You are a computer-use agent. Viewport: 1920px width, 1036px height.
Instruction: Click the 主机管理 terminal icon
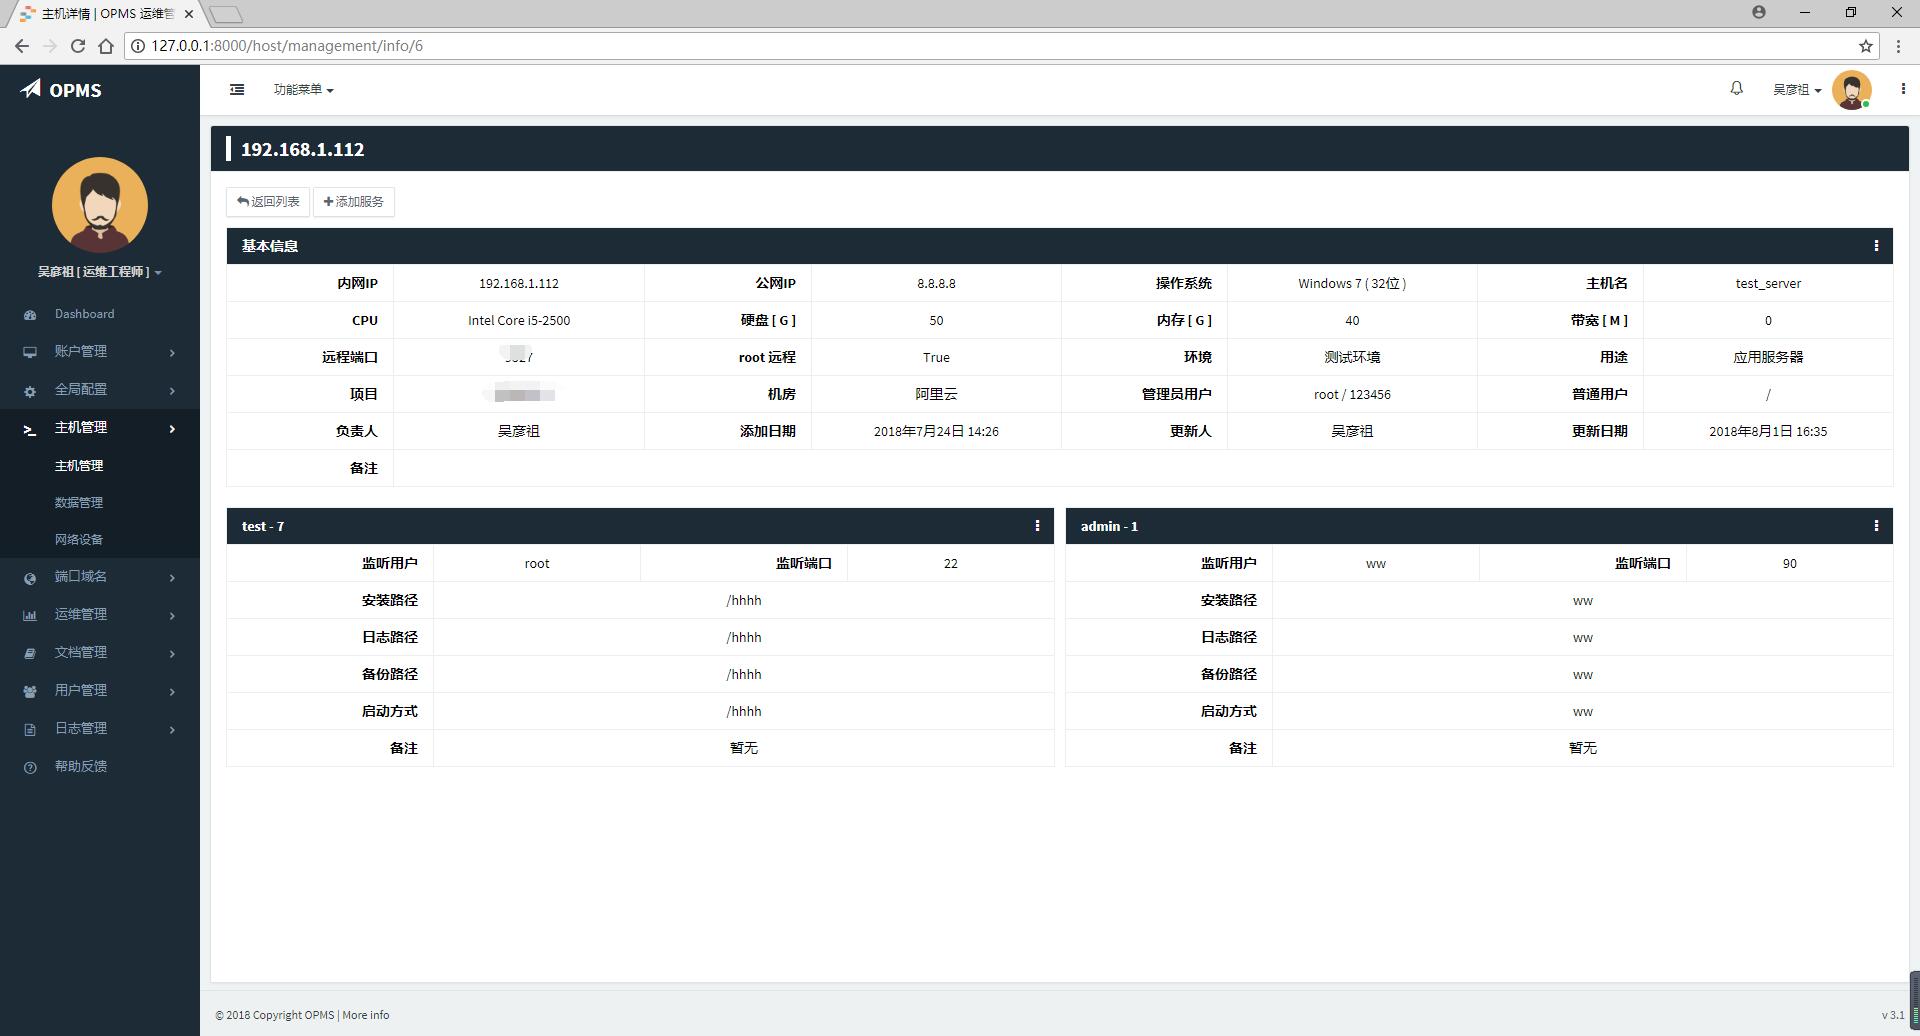pyautogui.click(x=30, y=429)
